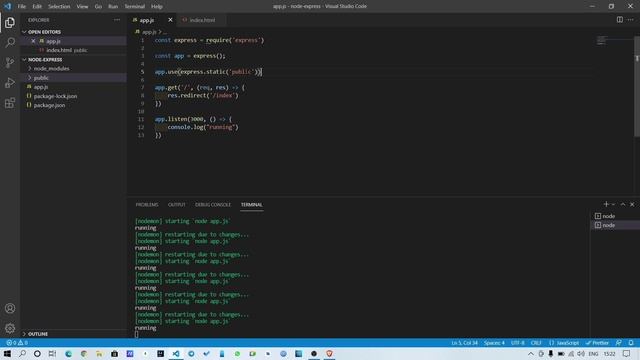The image size is (640, 360).
Task: Change indentation Spaces: 4
Action: tap(494, 342)
